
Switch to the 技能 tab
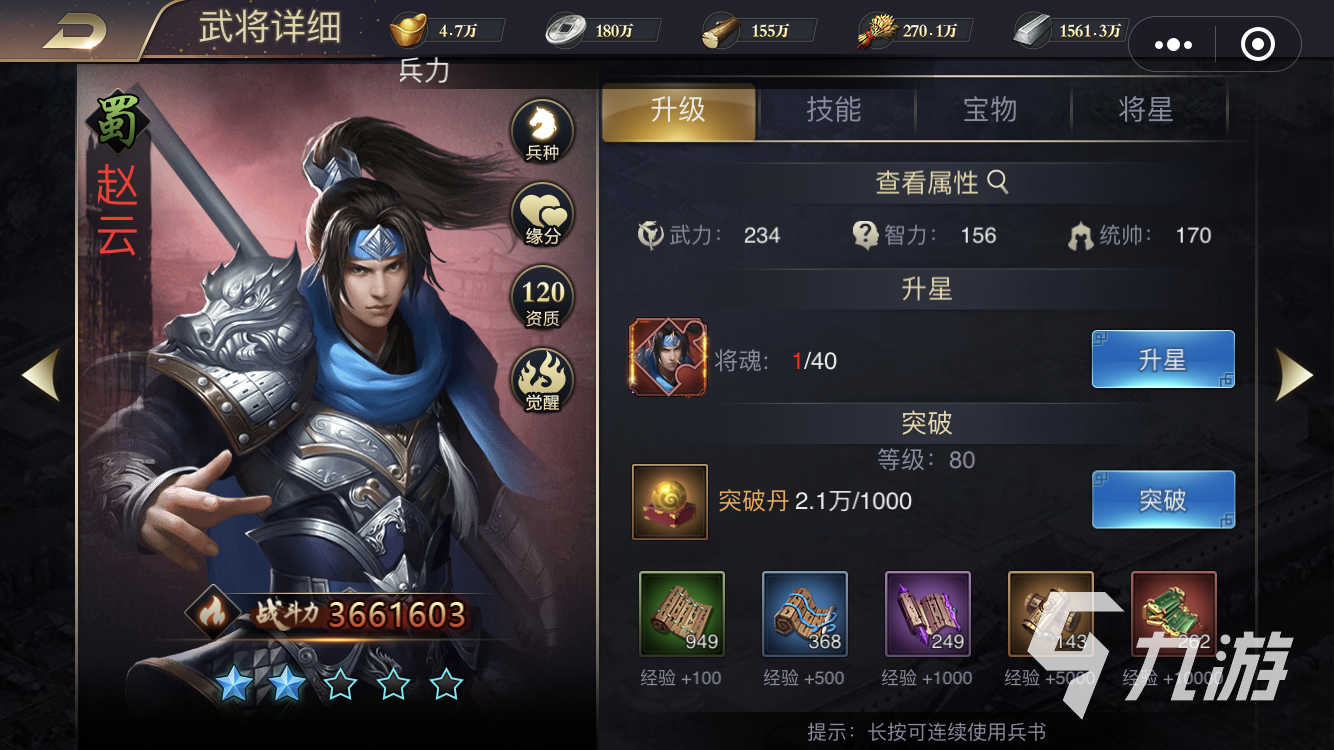(x=834, y=111)
